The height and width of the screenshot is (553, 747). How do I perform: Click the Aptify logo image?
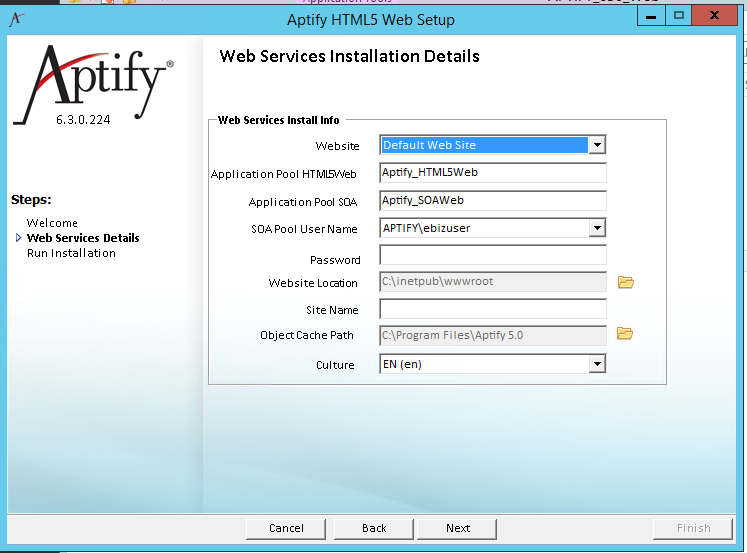click(x=94, y=84)
